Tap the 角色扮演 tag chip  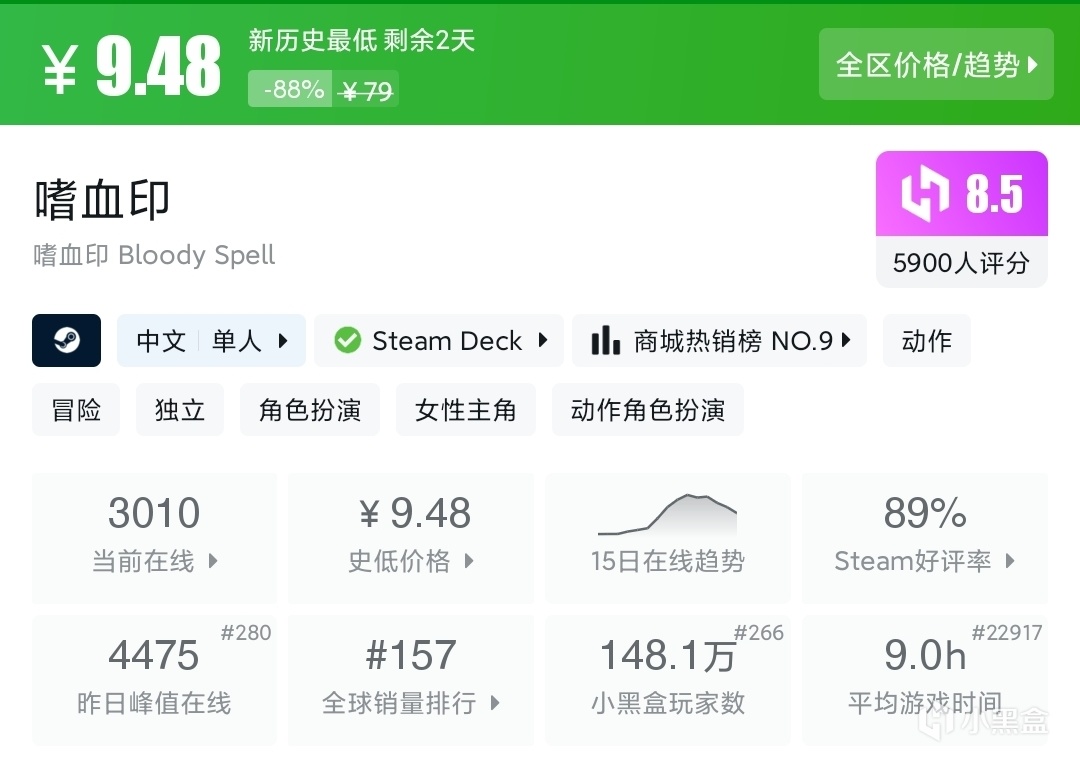[310, 410]
